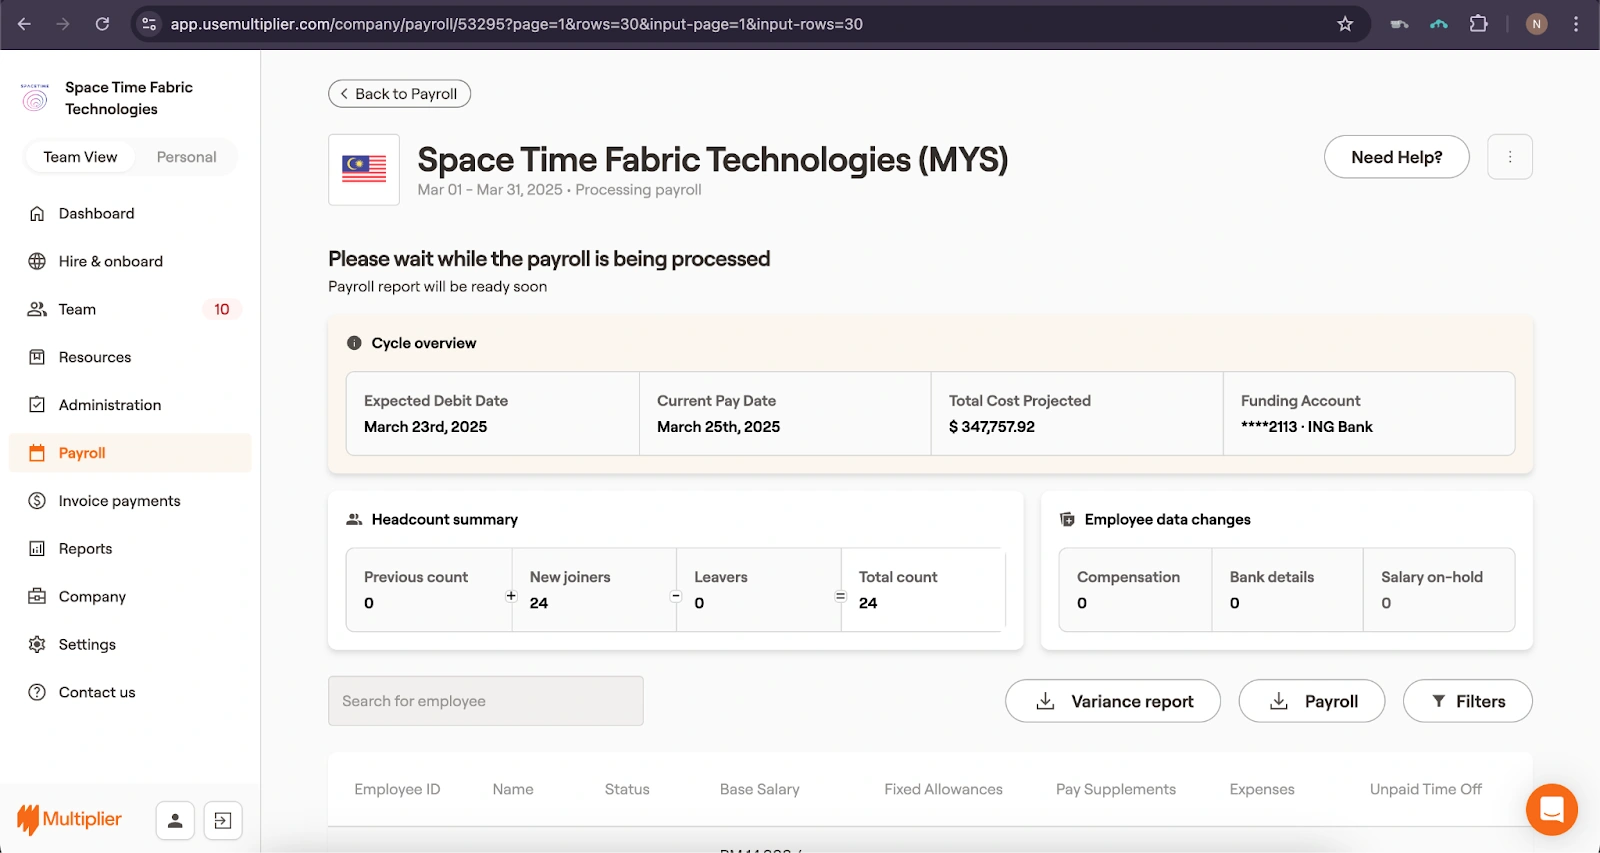Click the Reports chart icon
Viewport: 1600px width, 853px height.
pos(37,549)
